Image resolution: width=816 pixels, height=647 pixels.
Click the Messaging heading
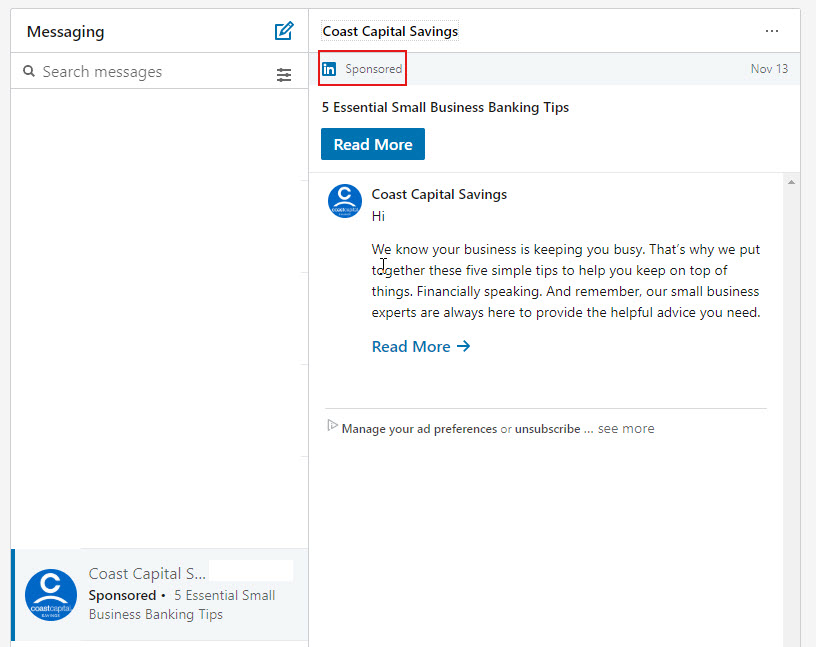[66, 32]
